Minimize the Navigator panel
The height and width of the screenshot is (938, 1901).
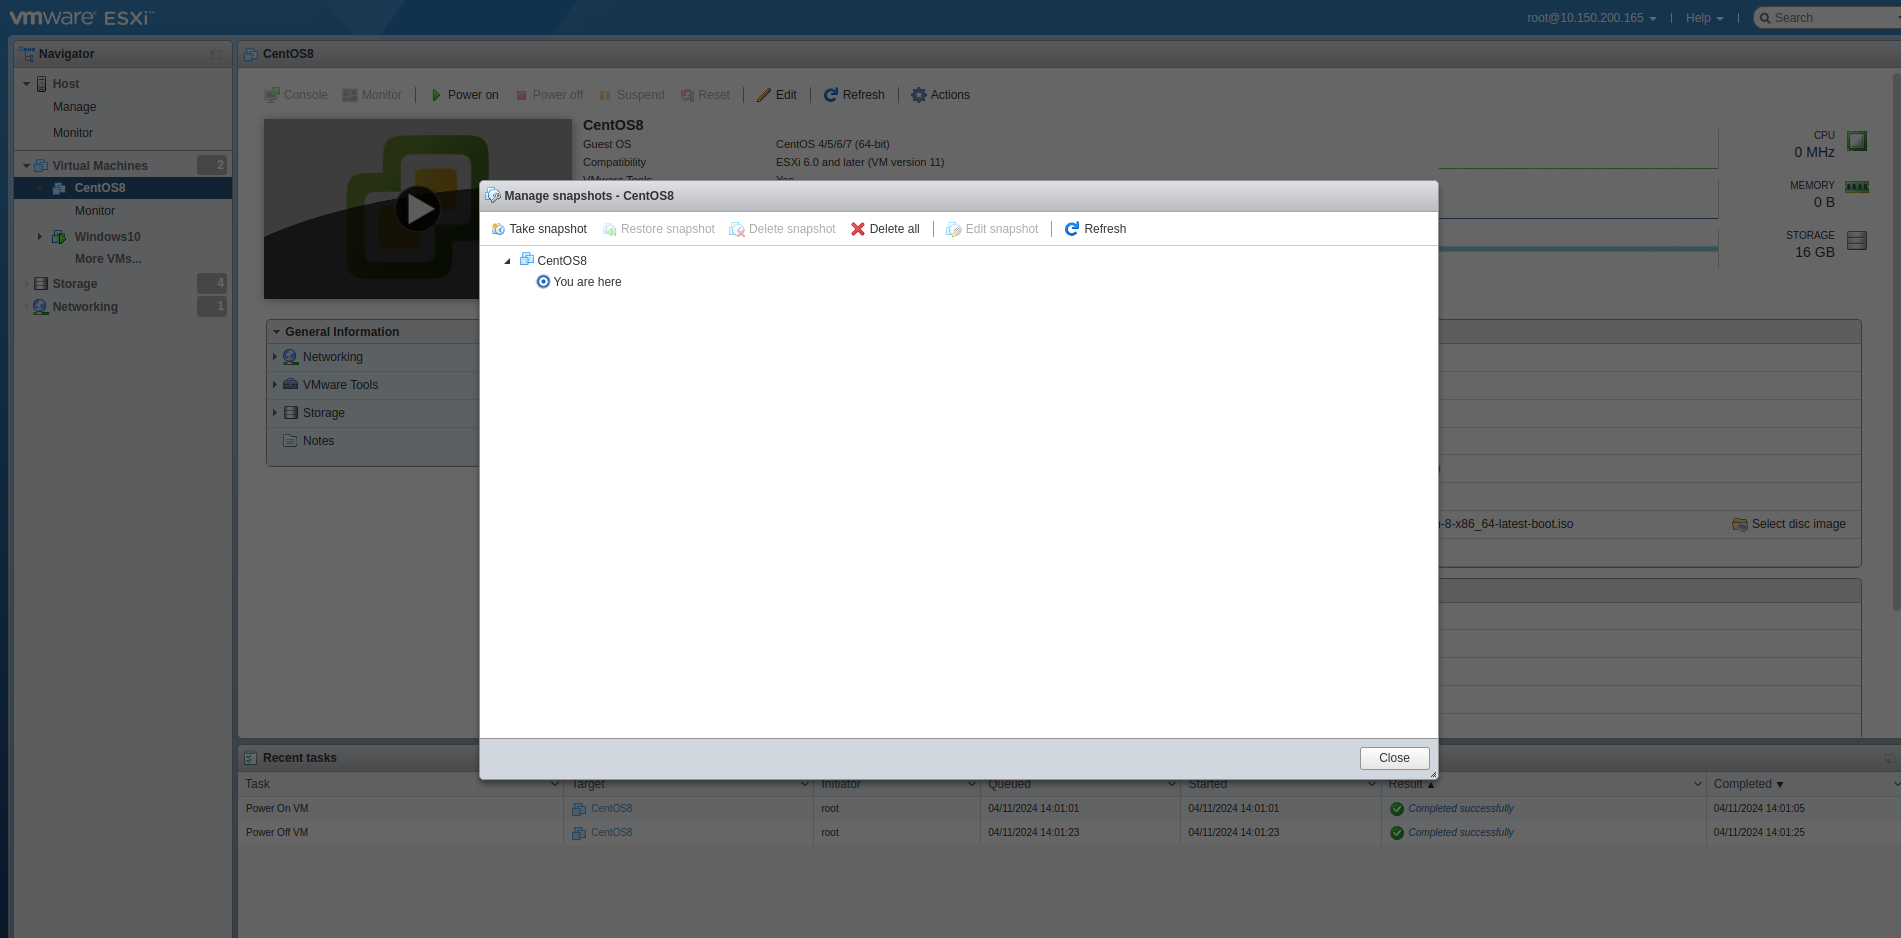click(x=216, y=54)
